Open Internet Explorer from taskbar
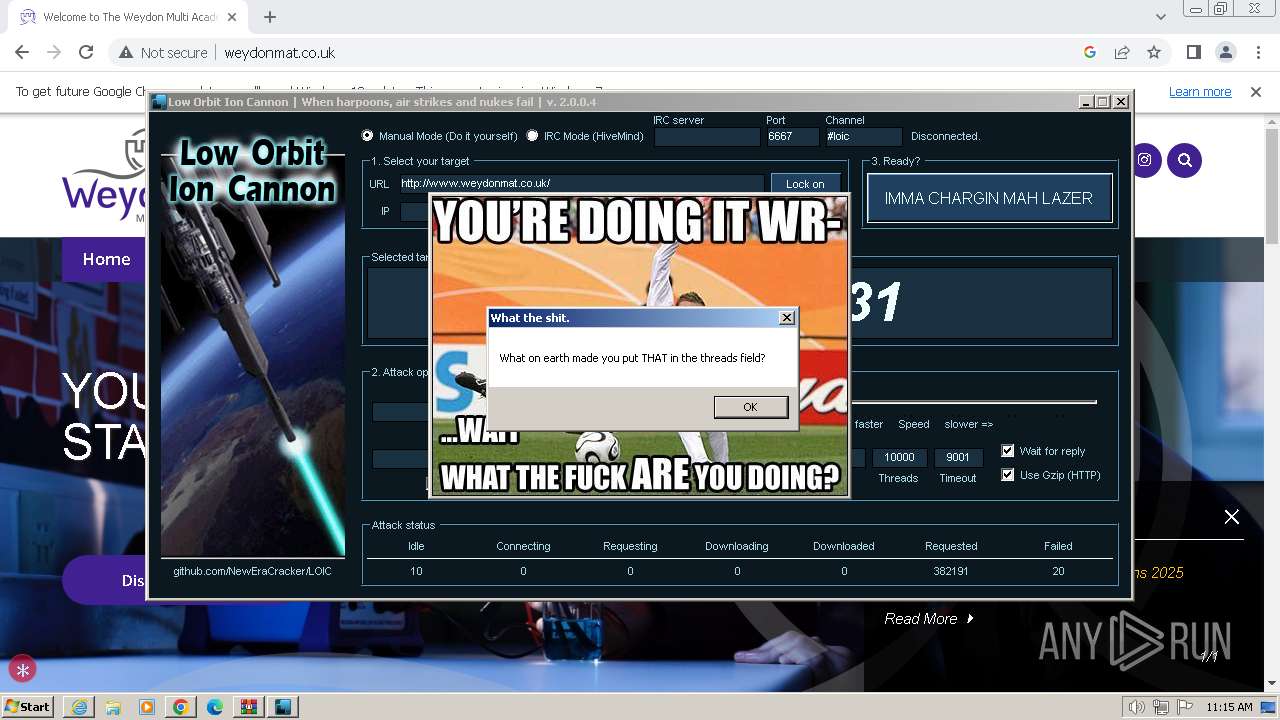Image resolution: width=1280 pixels, height=720 pixels. [x=78, y=707]
